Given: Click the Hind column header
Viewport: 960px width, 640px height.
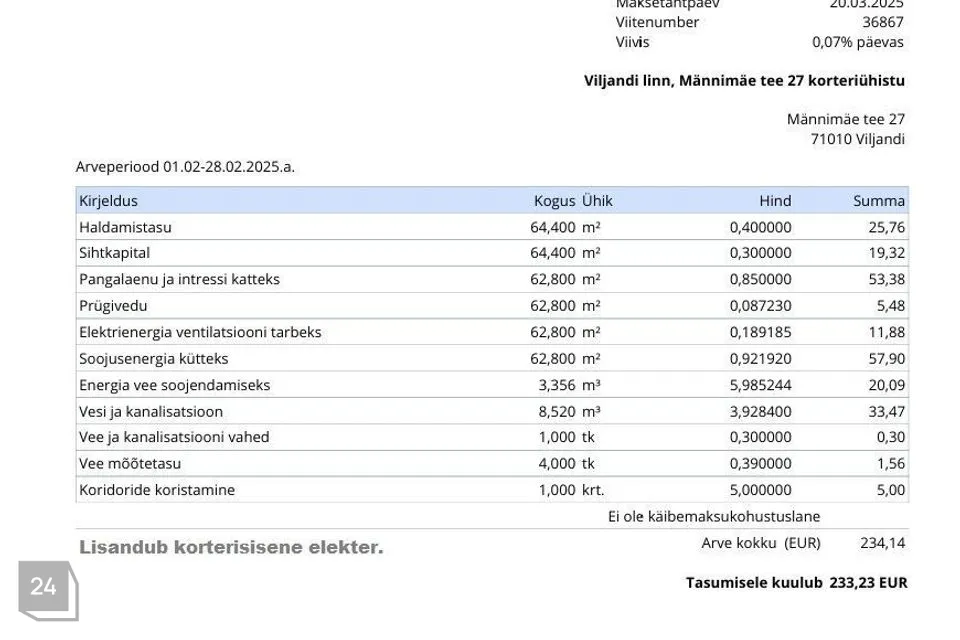Looking at the screenshot, I should tap(774, 201).
